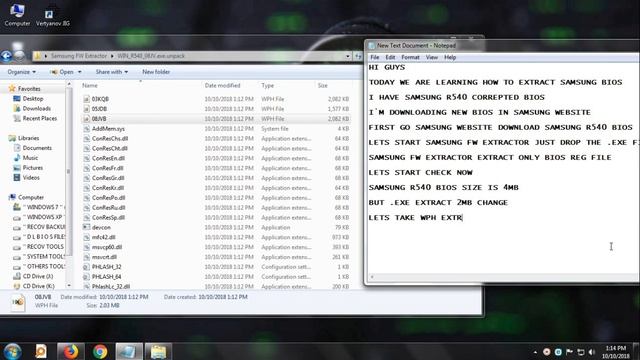Select the 08JVB file row
640x360 pixels.
216,119
